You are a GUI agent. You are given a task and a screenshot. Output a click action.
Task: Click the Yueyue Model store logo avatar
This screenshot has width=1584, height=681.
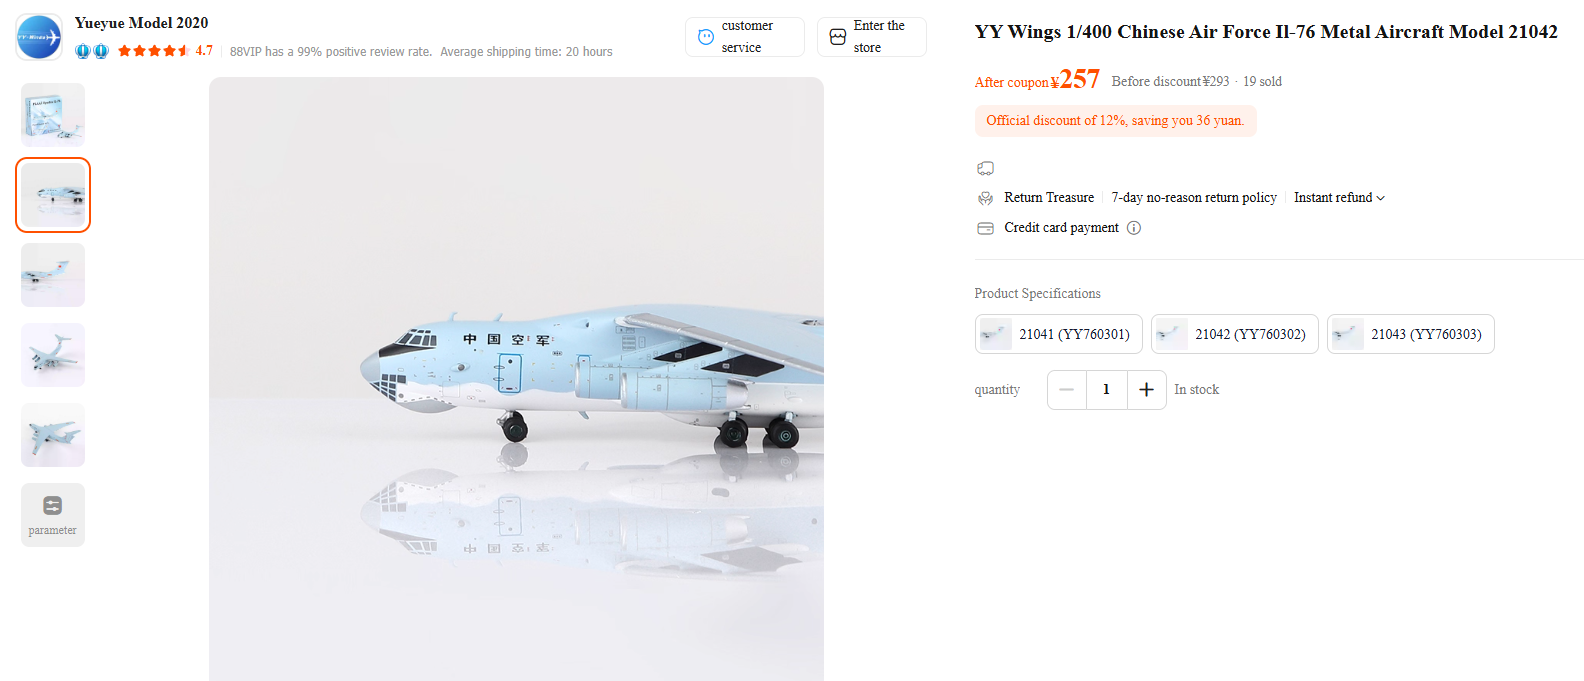click(39, 37)
